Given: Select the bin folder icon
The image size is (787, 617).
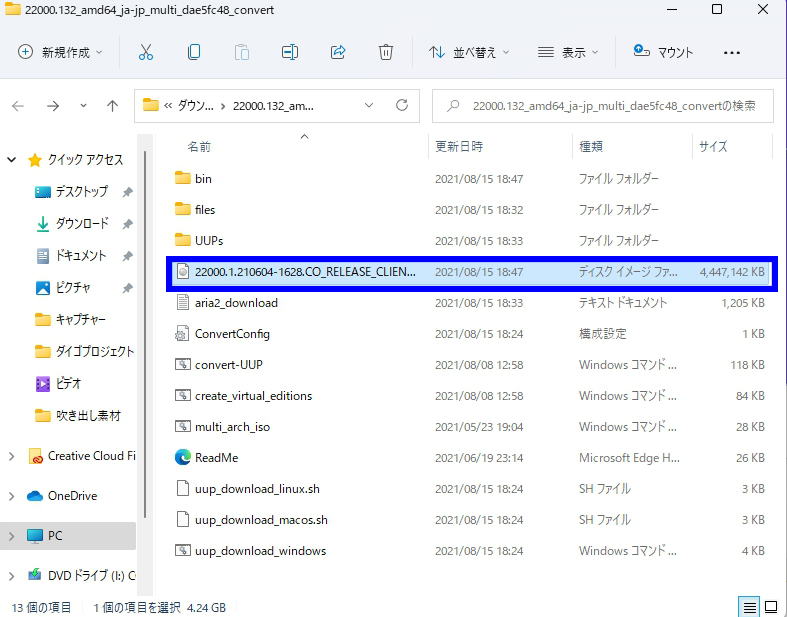Looking at the screenshot, I should [x=183, y=178].
